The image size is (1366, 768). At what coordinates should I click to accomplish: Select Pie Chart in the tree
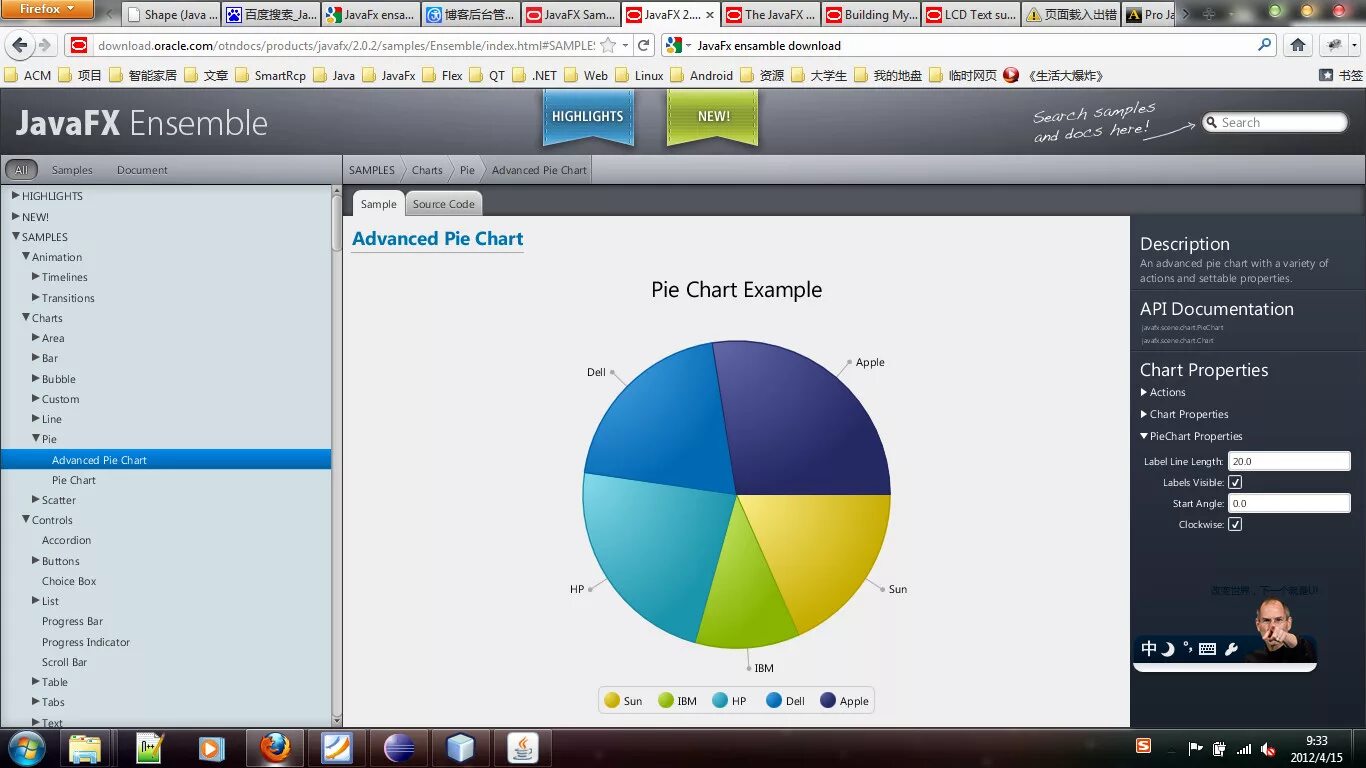[74, 480]
